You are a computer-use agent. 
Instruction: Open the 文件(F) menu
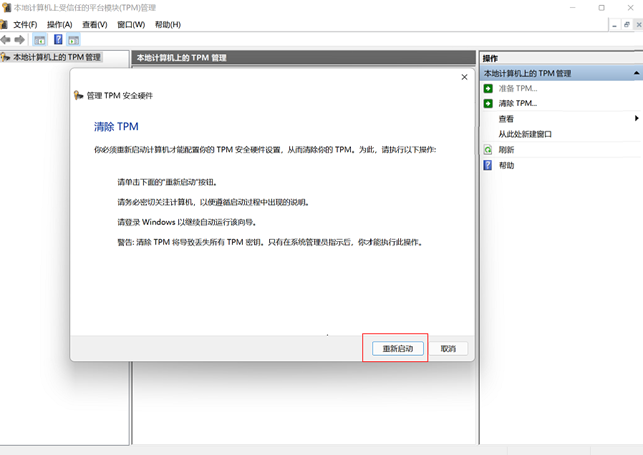click(25, 24)
